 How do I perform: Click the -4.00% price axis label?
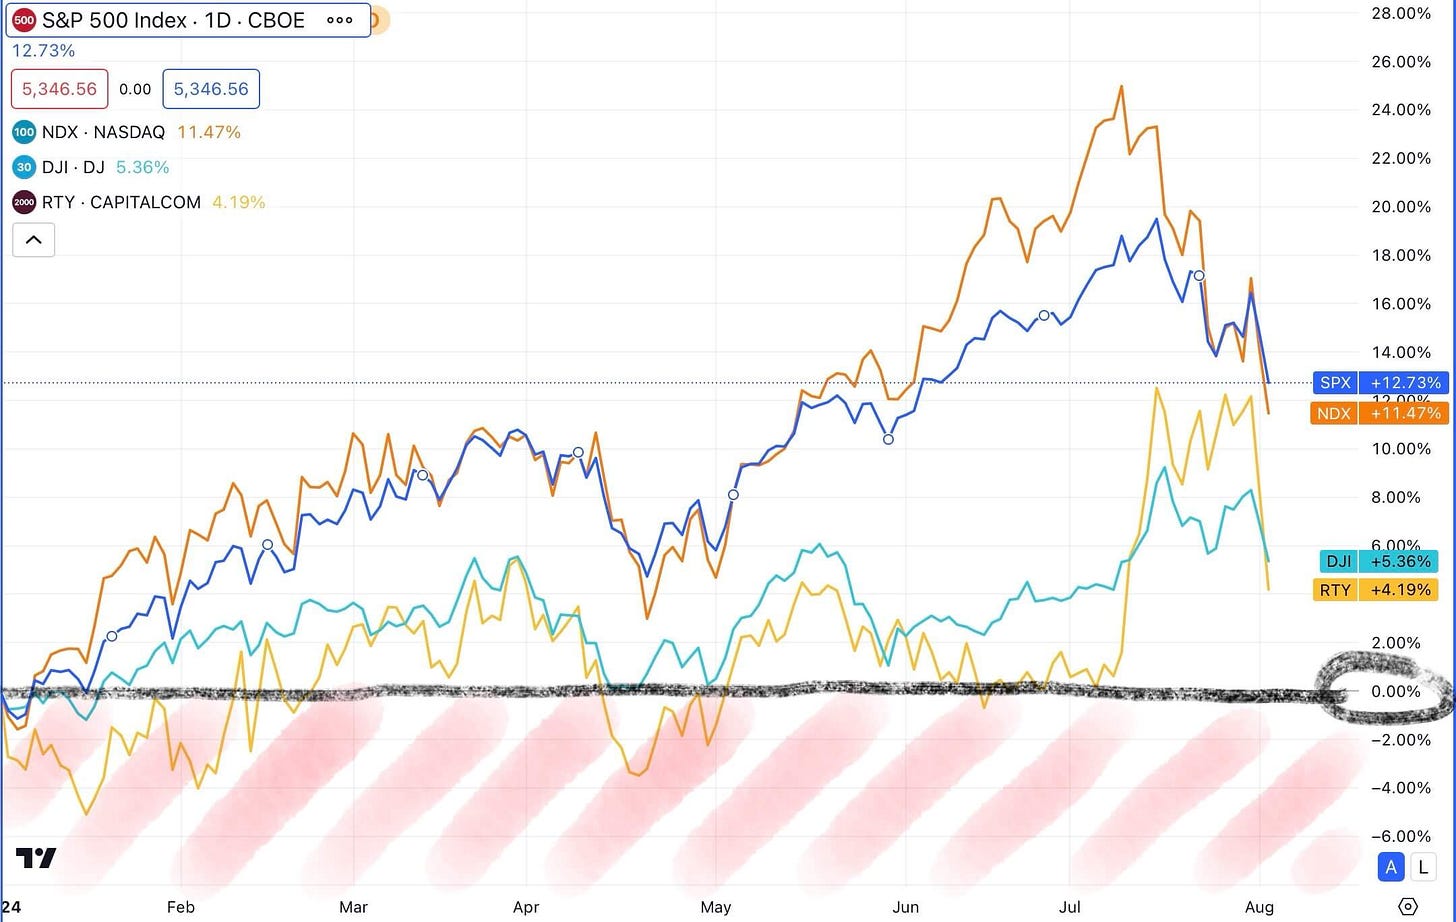[x=1399, y=787]
